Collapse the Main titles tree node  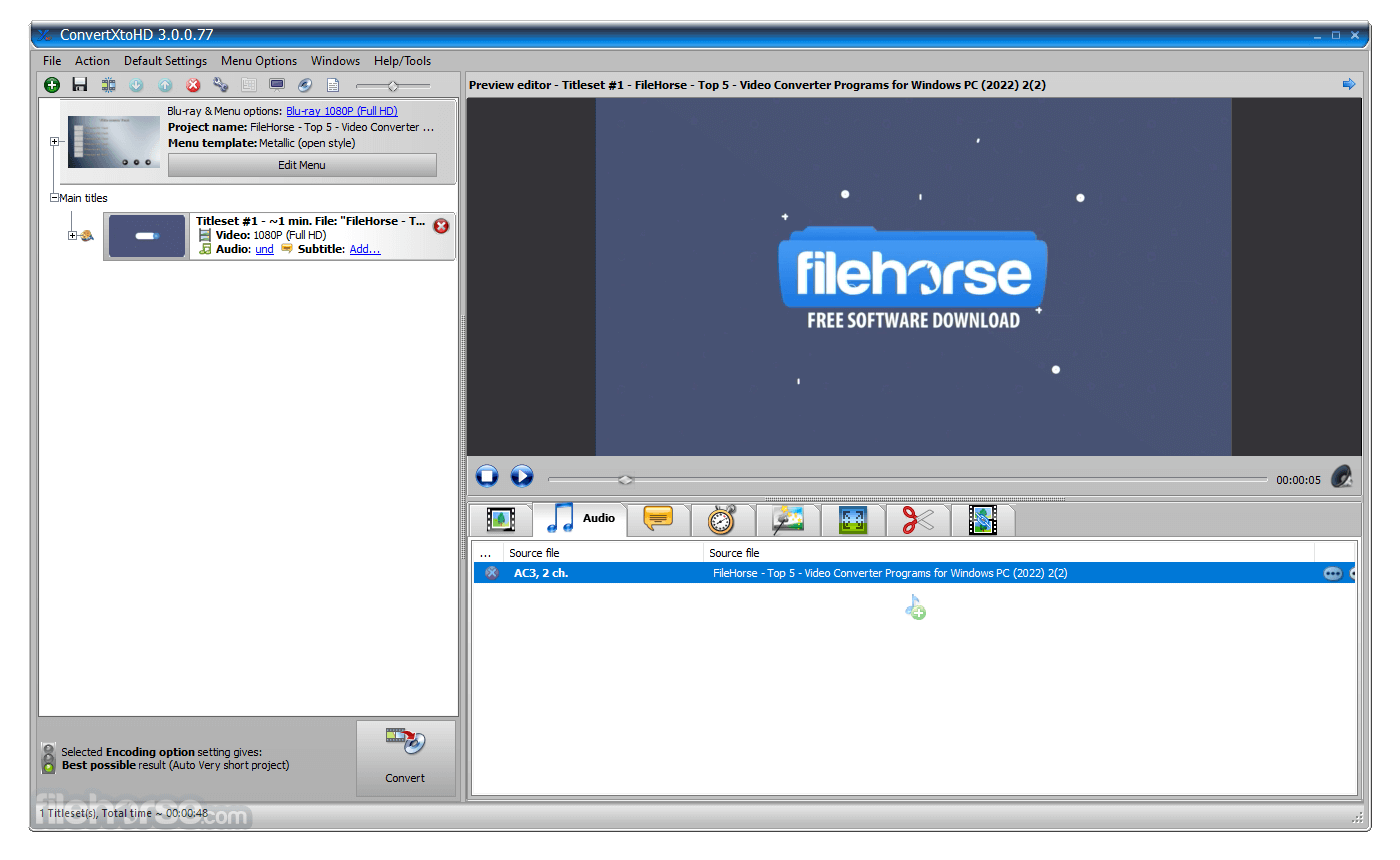click(55, 198)
